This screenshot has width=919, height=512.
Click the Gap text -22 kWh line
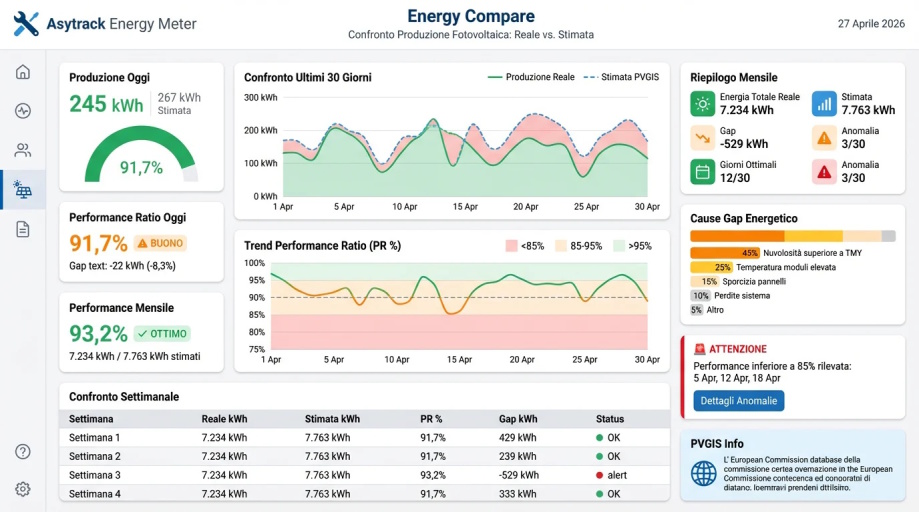point(122,265)
